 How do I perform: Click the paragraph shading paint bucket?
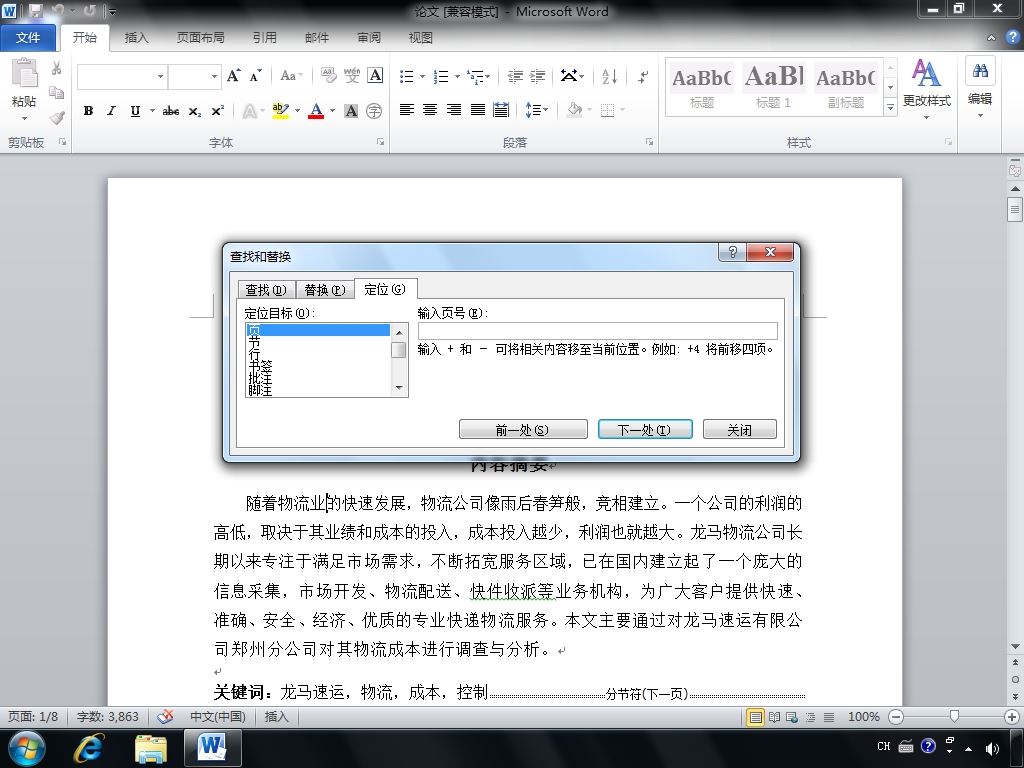[575, 110]
